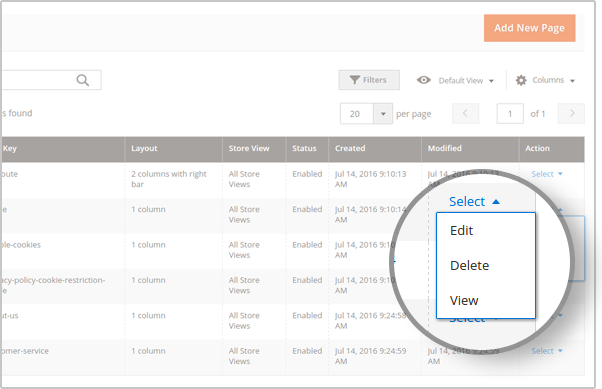Click the Key column header
Screen dimensions: 602x389
click(63, 149)
